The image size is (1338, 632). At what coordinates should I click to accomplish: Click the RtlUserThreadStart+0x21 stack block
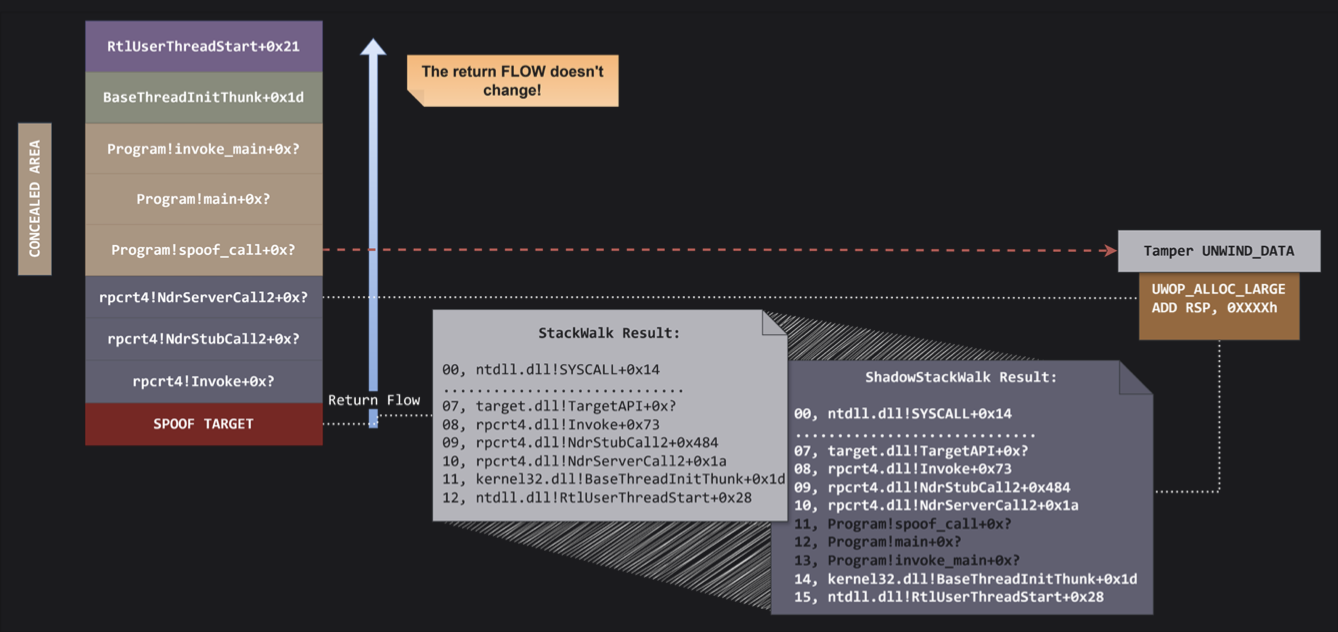(x=204, y=46)
